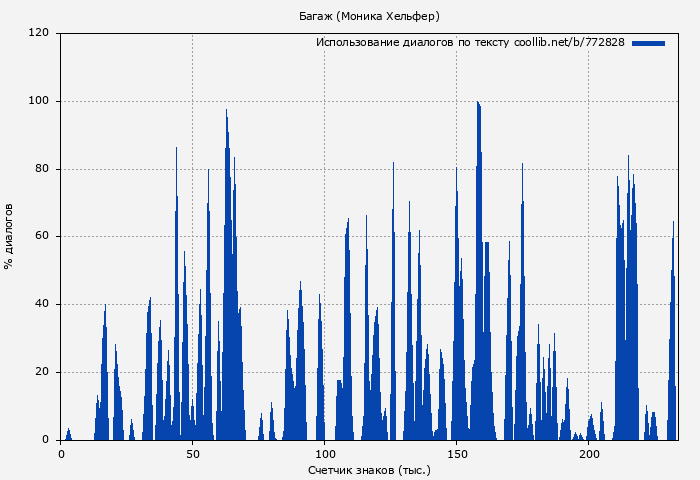
Task: Click the chart title "Багаж (Моника Хельфер)"
Action: 369,16
